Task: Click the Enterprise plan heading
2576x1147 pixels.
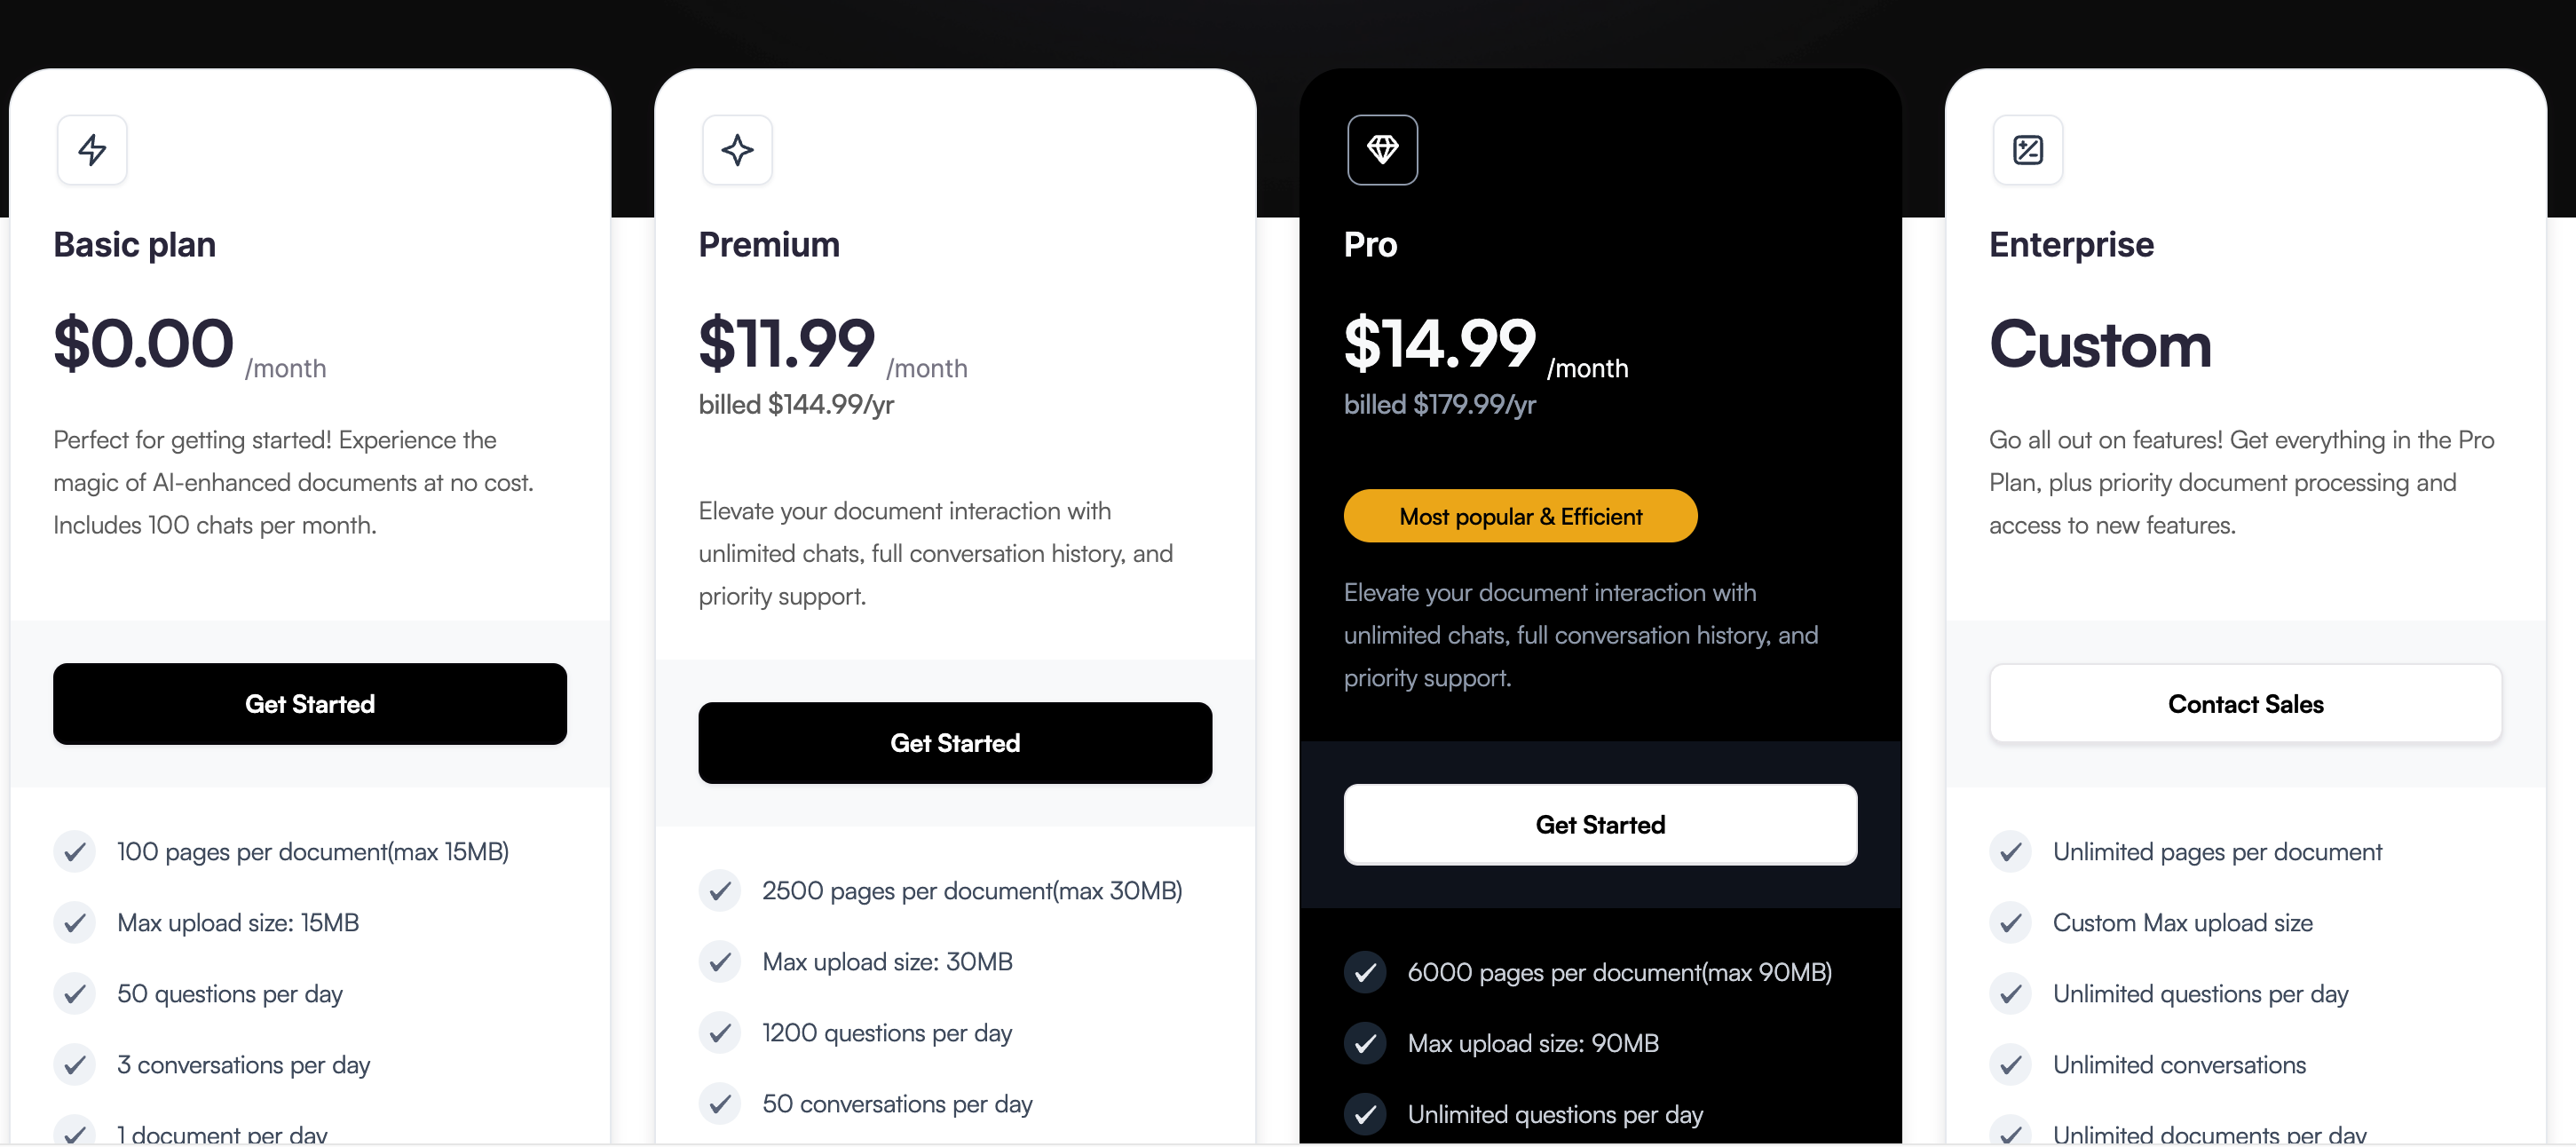Action: (x=2071, y=245)
